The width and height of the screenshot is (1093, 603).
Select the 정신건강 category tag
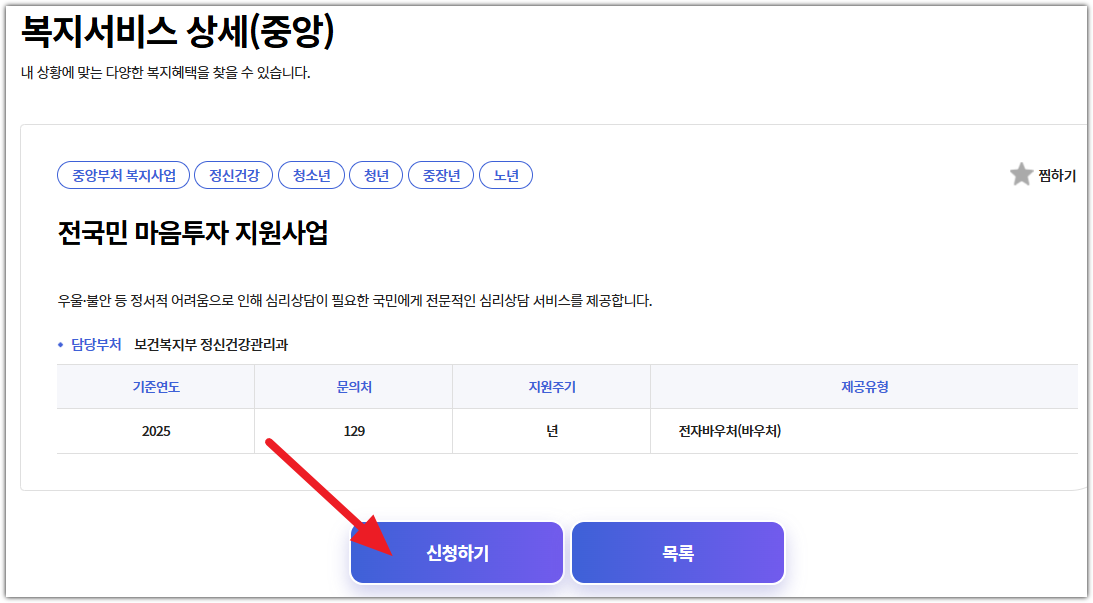tap(231, 174)
